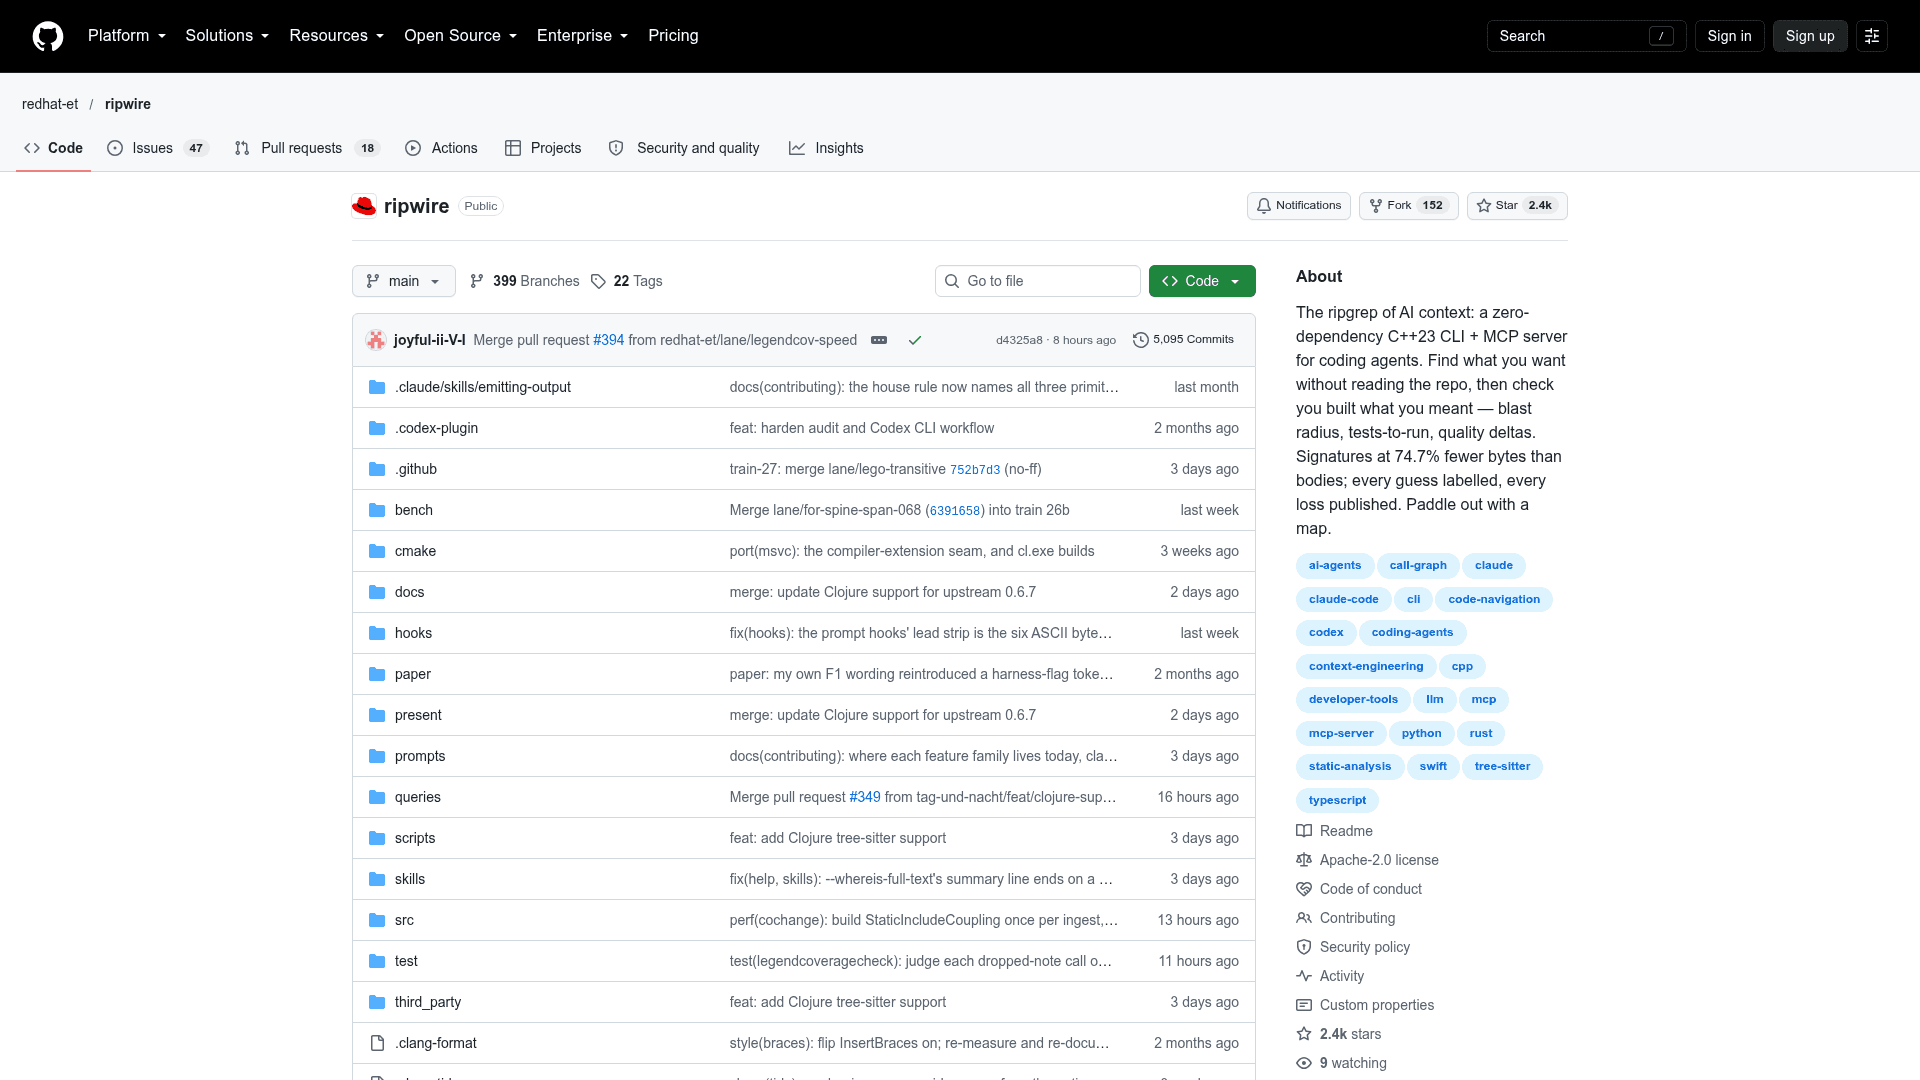Open the appearance settings icon beside Sign up
The width and height of the screenshot is (1920, 1080).
[x=1872, y=36]
